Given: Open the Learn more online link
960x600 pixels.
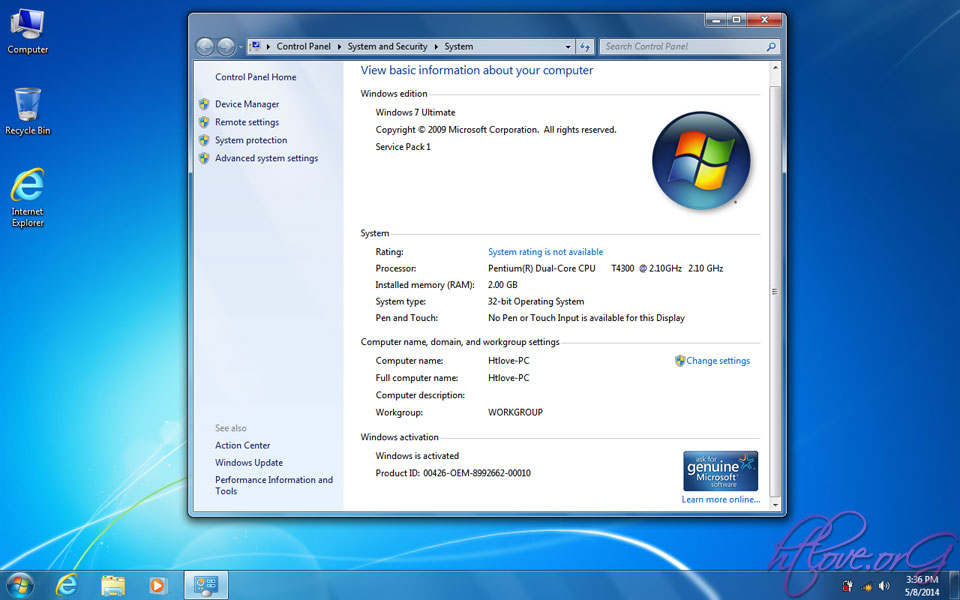Looking at the screenshot, I should (720, 499).
